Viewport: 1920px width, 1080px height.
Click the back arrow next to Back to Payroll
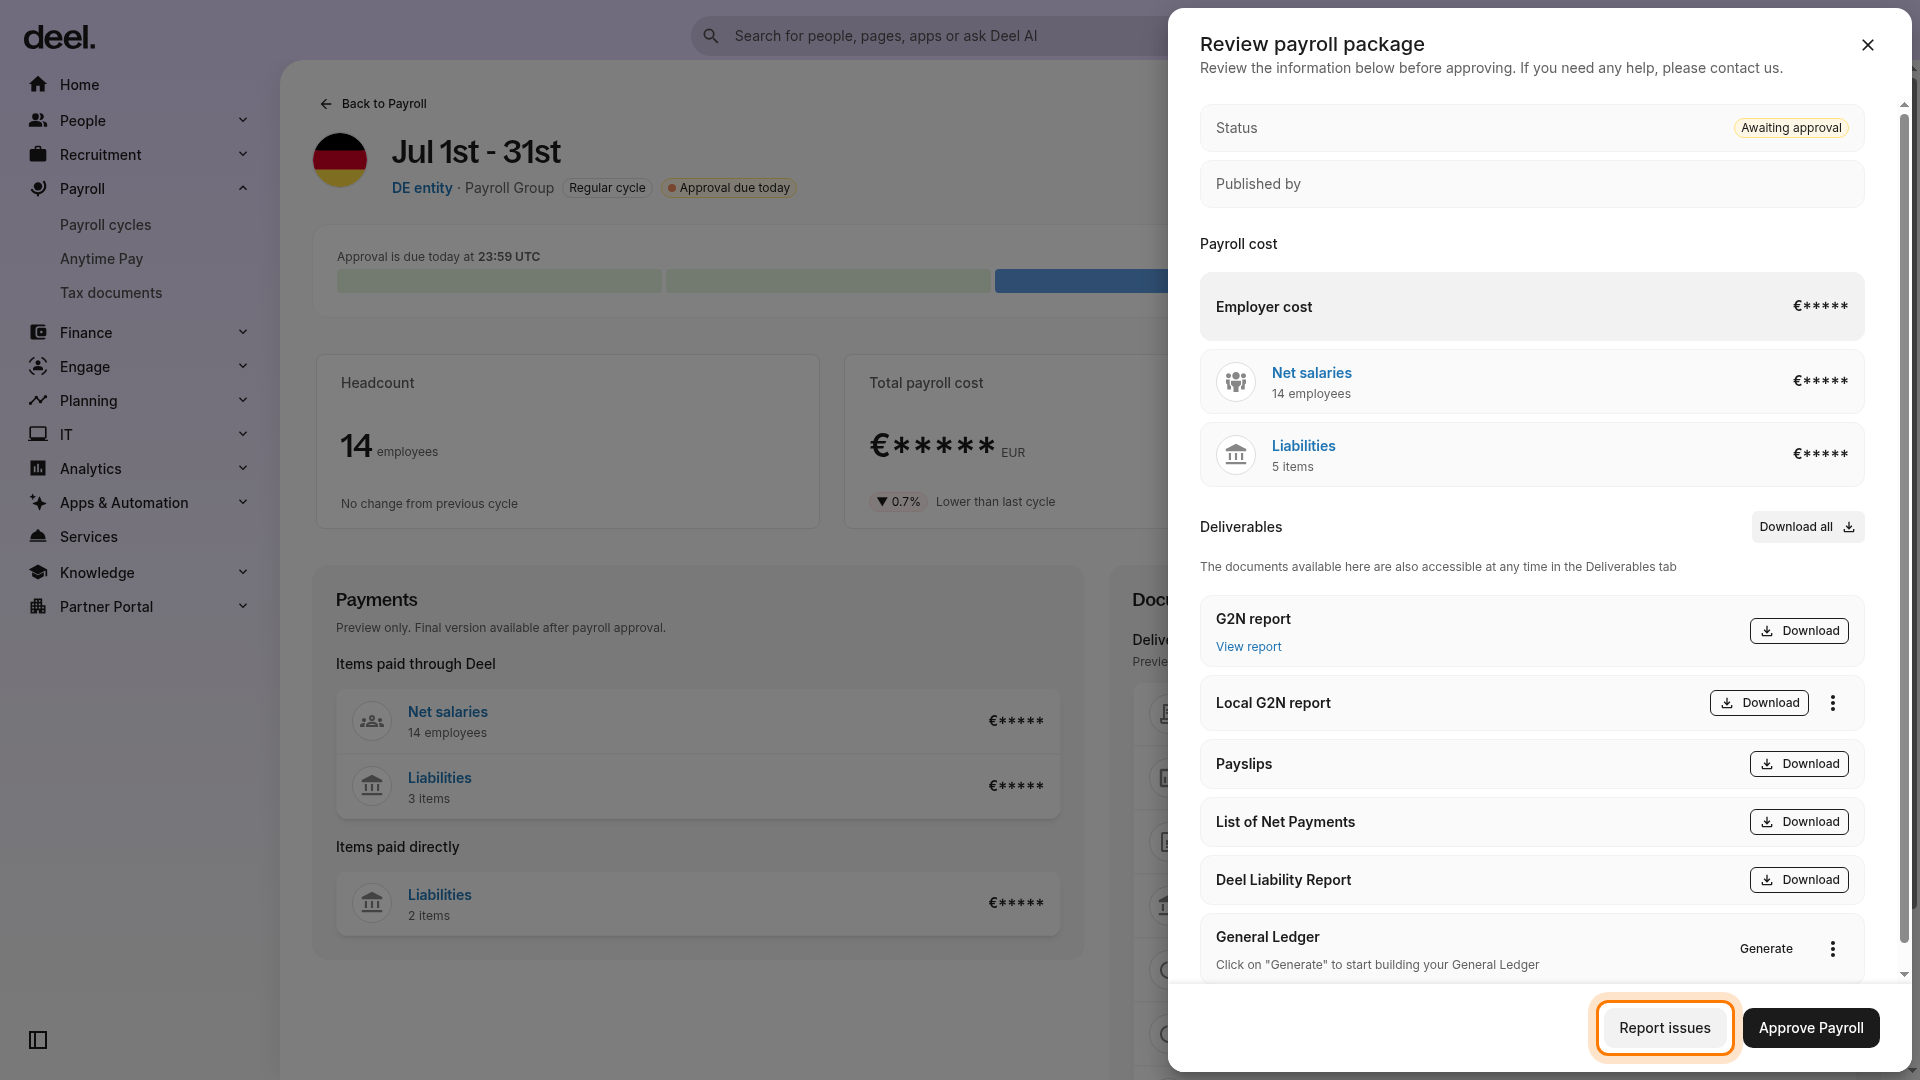point(326,104)
